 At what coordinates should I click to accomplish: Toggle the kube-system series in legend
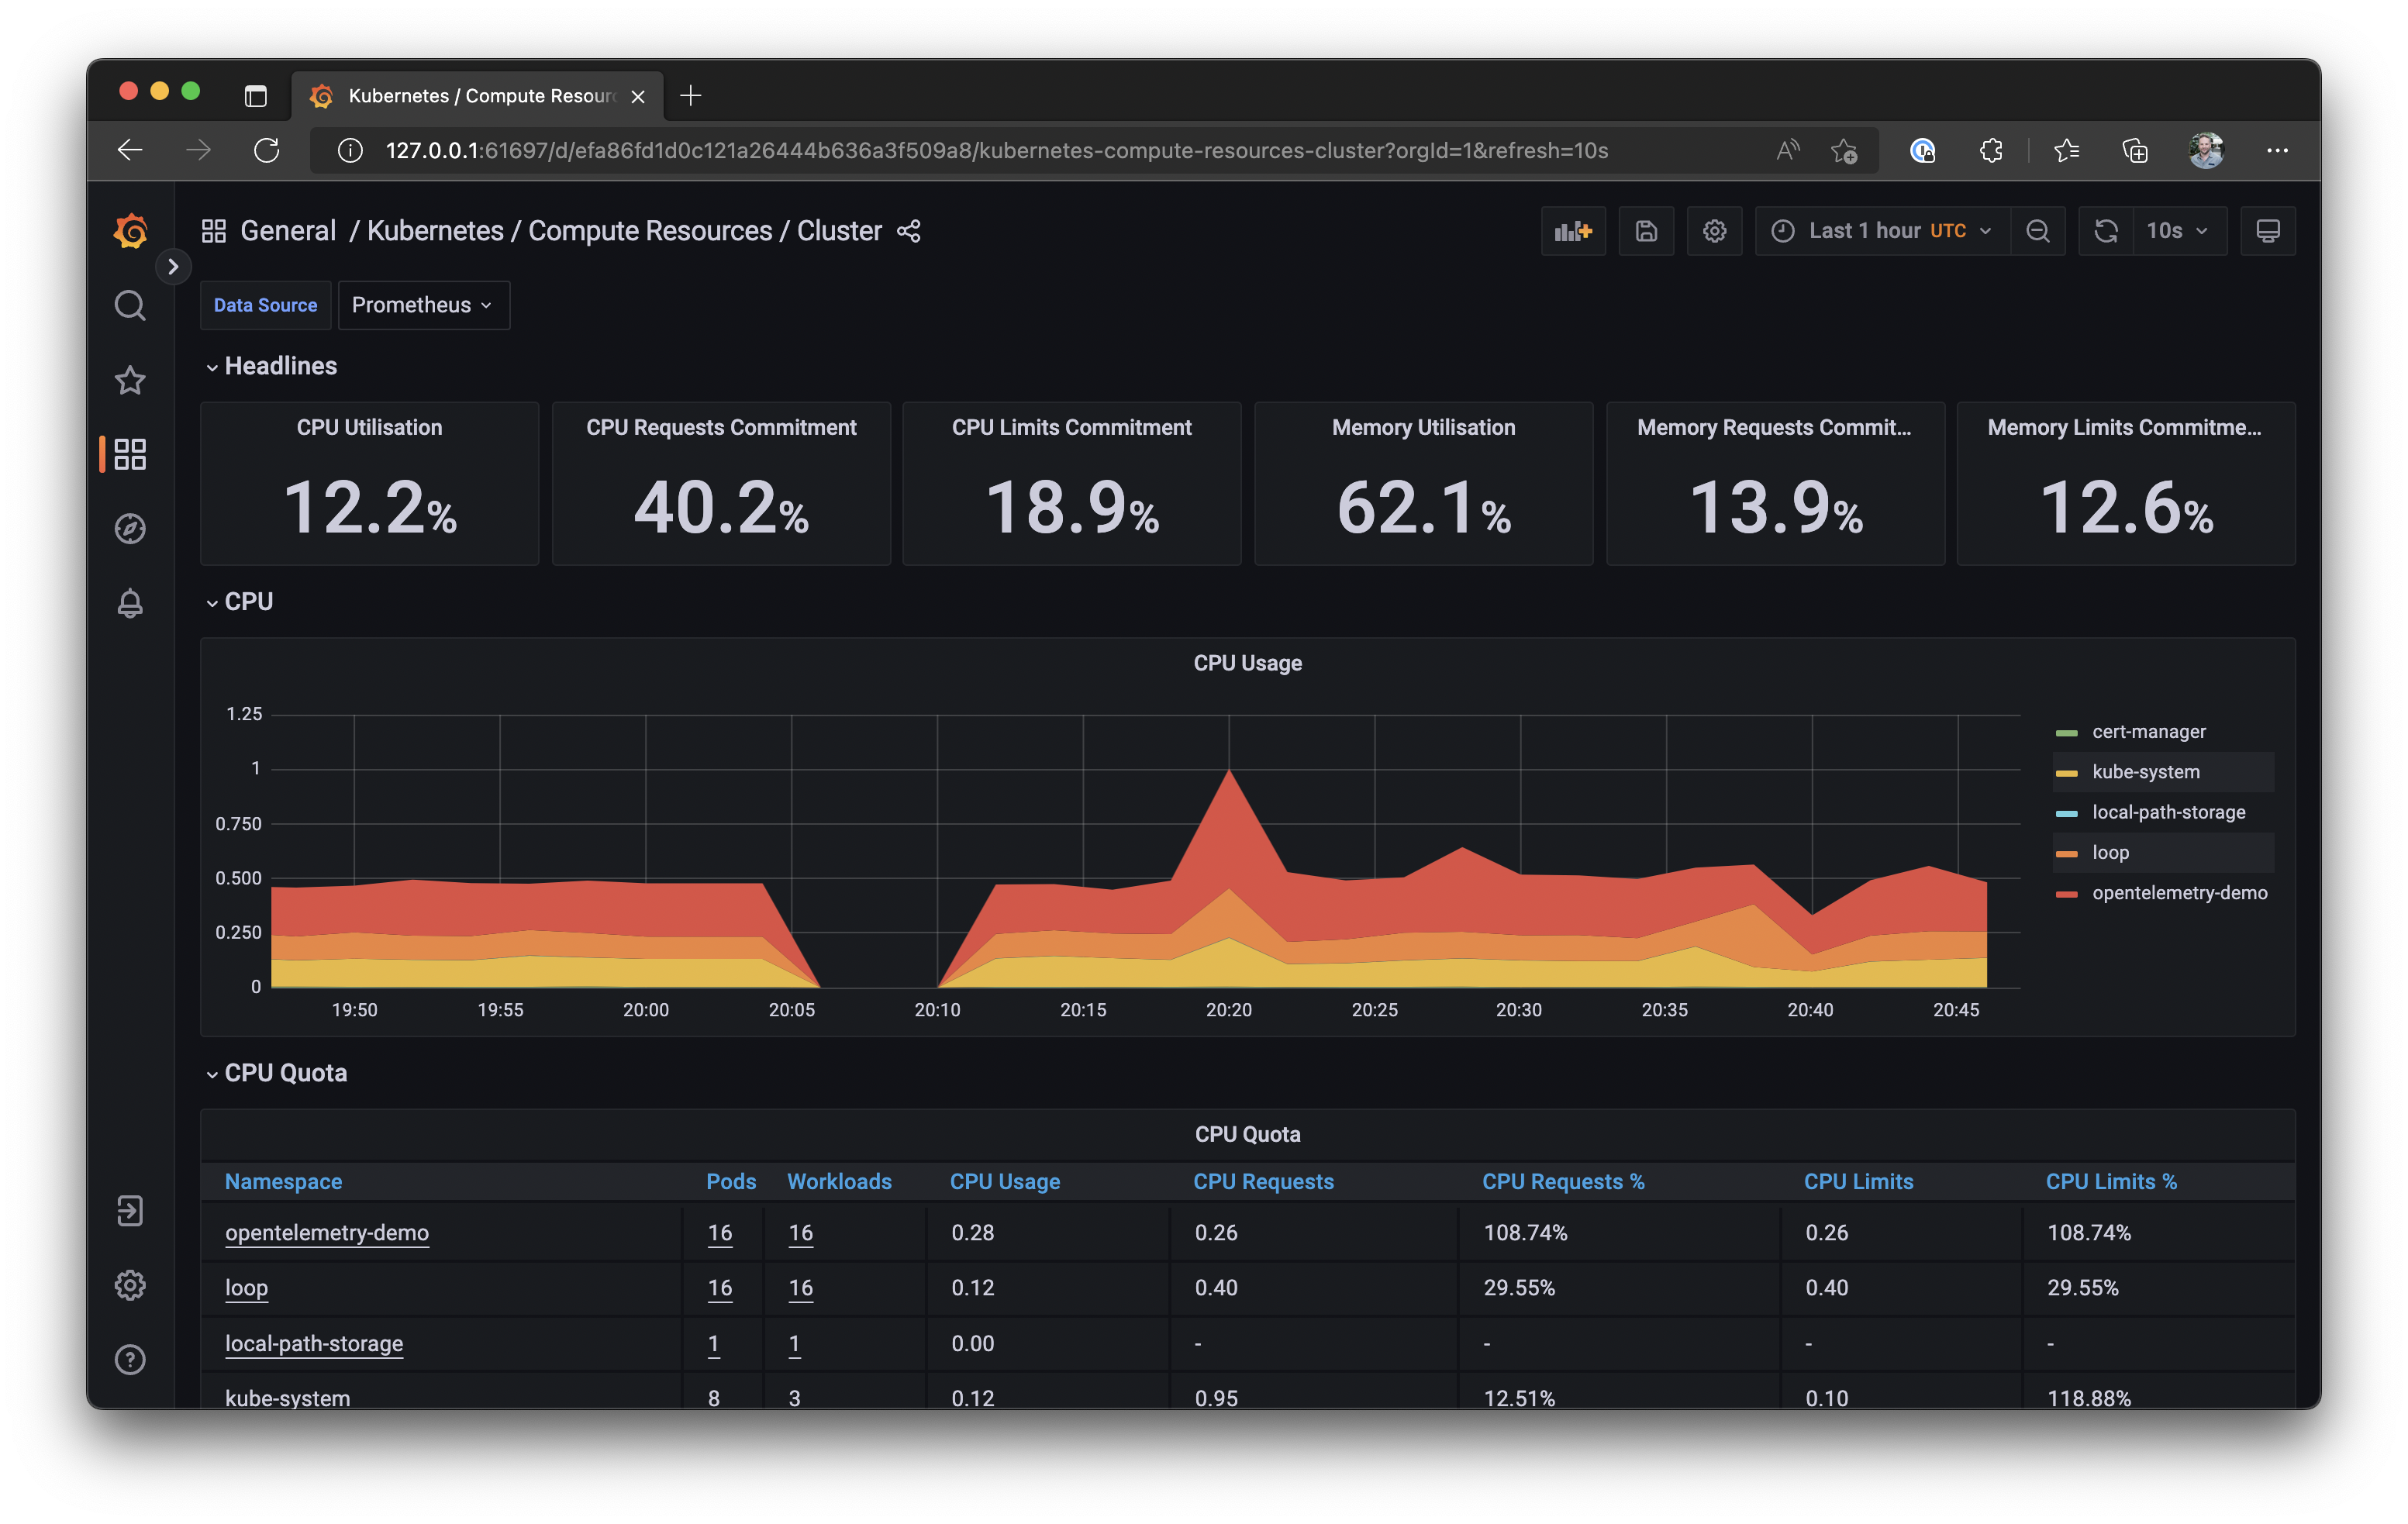pyautogui.click(x=2145, y=772)
